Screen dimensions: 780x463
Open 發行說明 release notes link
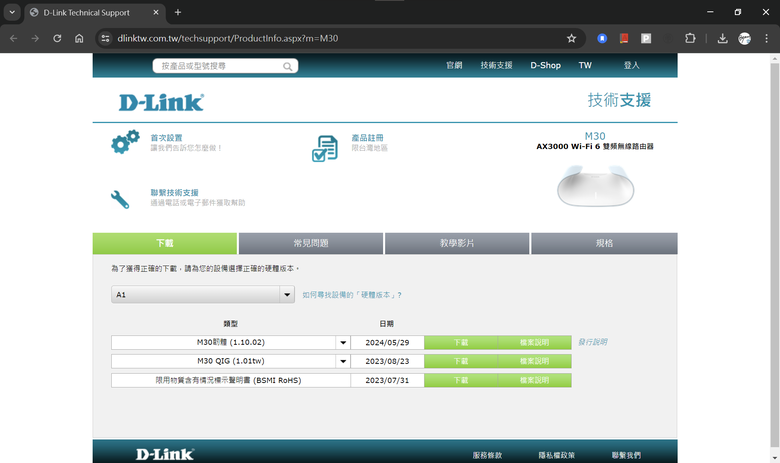592,342
